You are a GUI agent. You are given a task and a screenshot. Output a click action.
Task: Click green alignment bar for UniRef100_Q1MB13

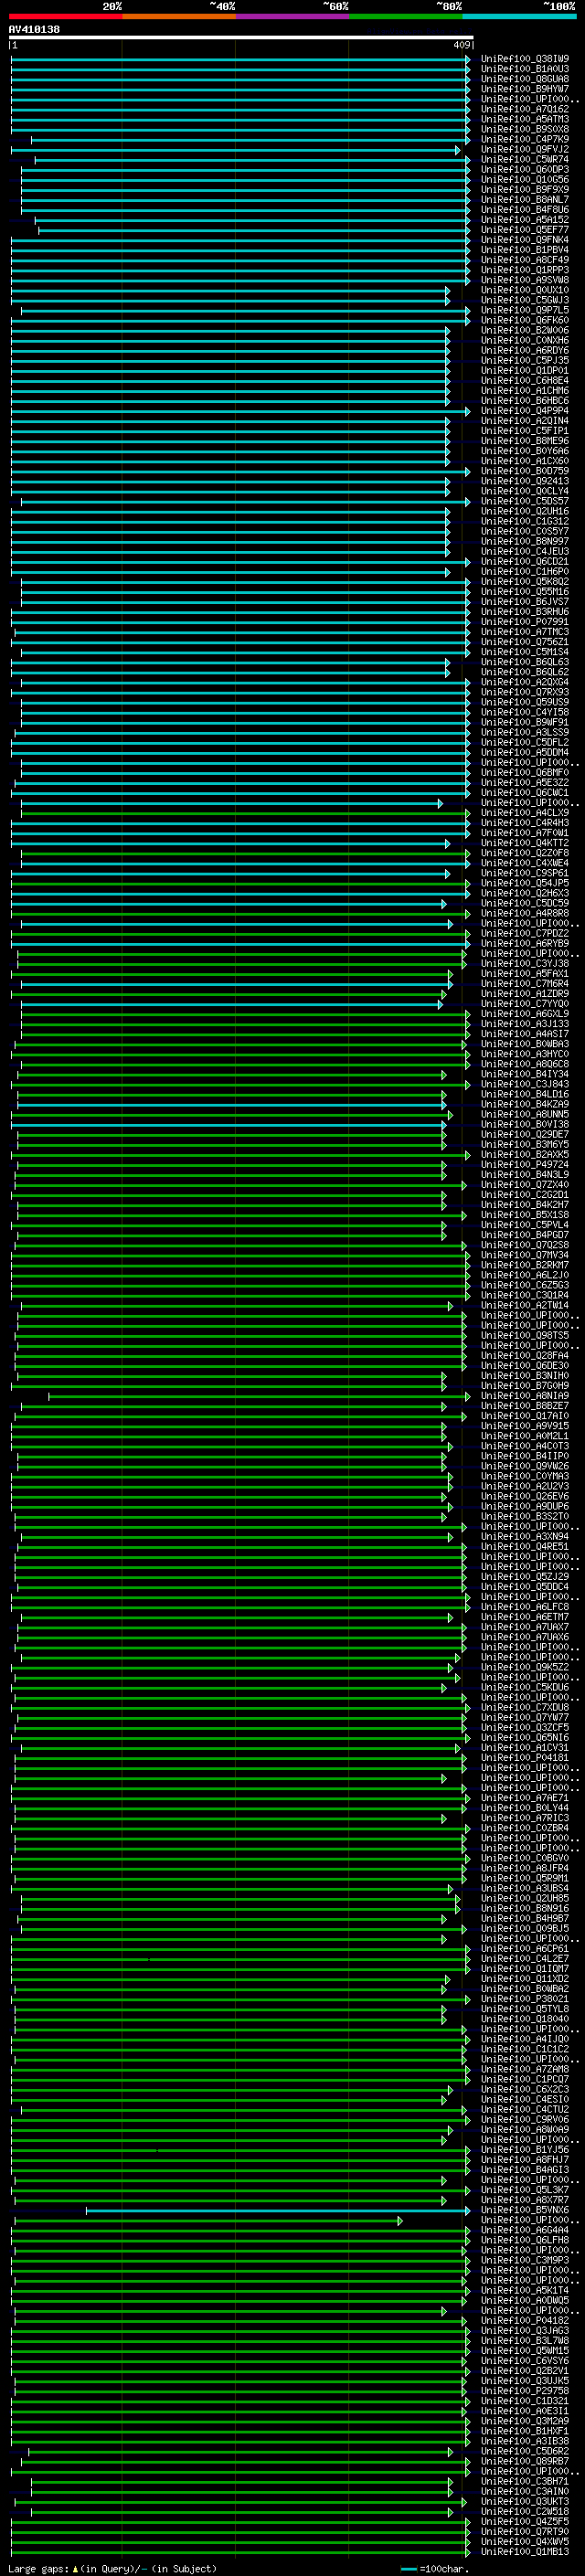click(240, 2552)
